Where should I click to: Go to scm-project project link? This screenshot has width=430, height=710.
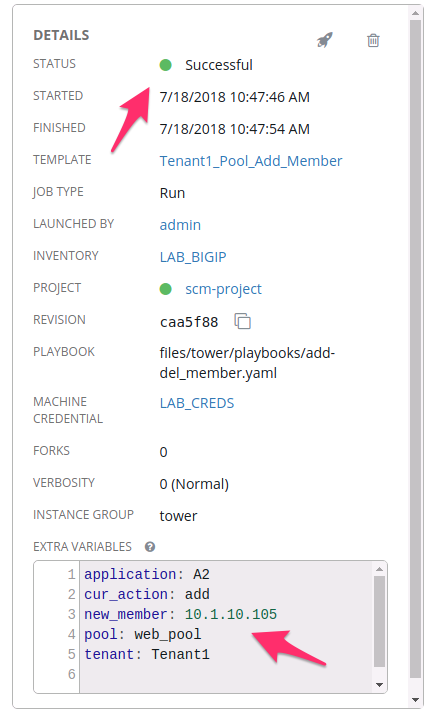[x=223, y=289]
